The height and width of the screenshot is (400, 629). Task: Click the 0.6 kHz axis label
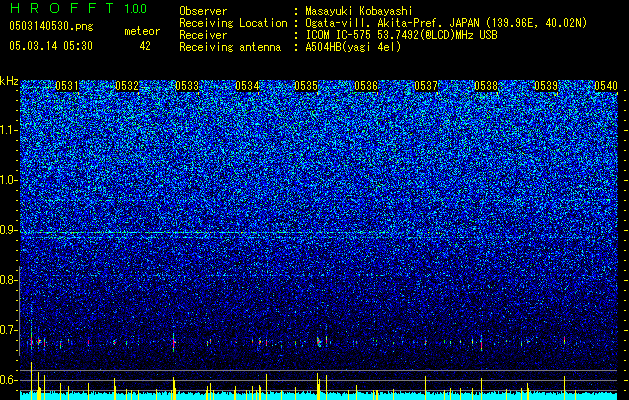(8, 380)
